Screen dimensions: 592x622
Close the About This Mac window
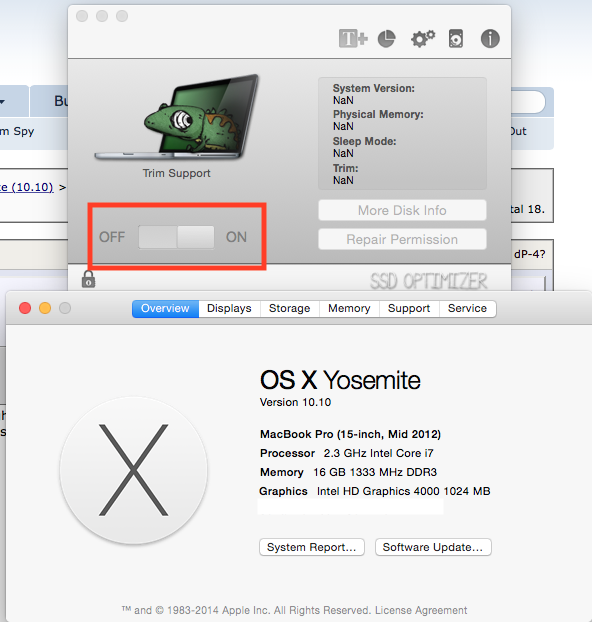(x=25, y=308)
